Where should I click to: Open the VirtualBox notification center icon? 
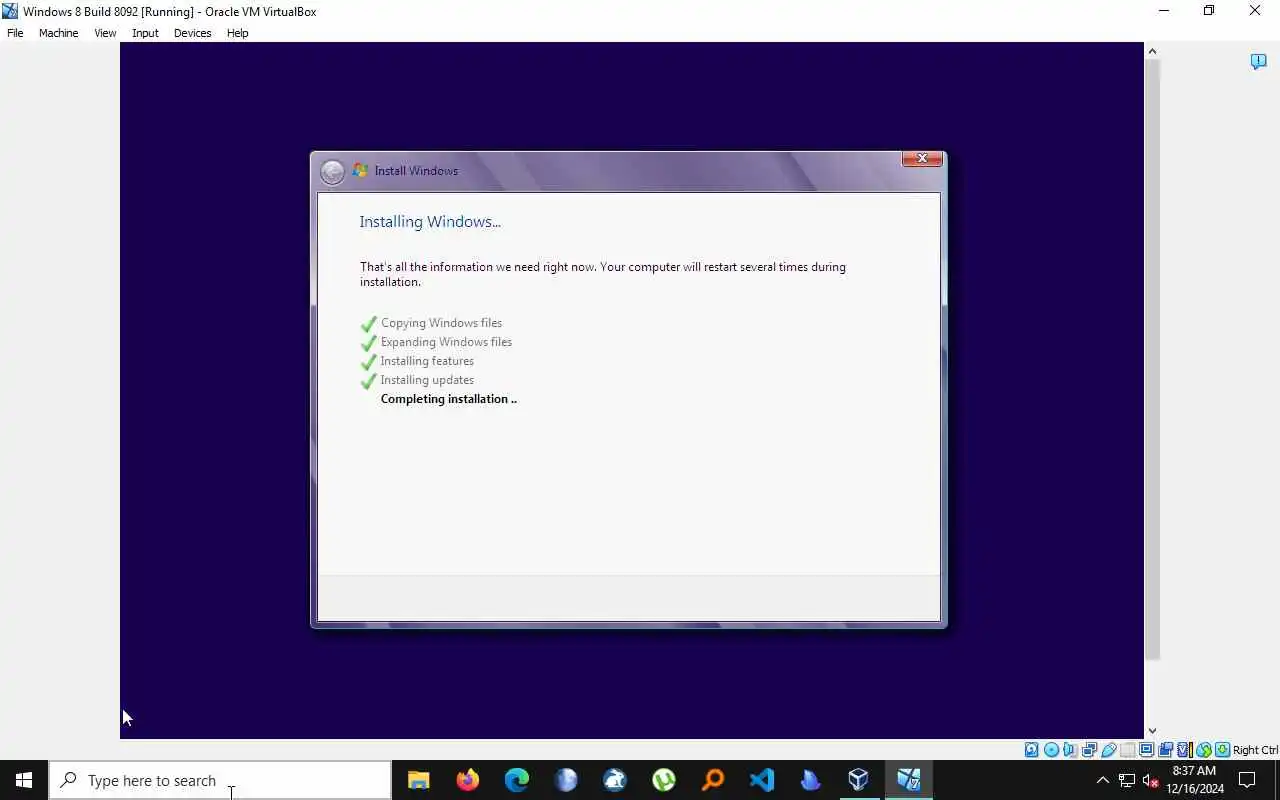(x=1258, y=62)
